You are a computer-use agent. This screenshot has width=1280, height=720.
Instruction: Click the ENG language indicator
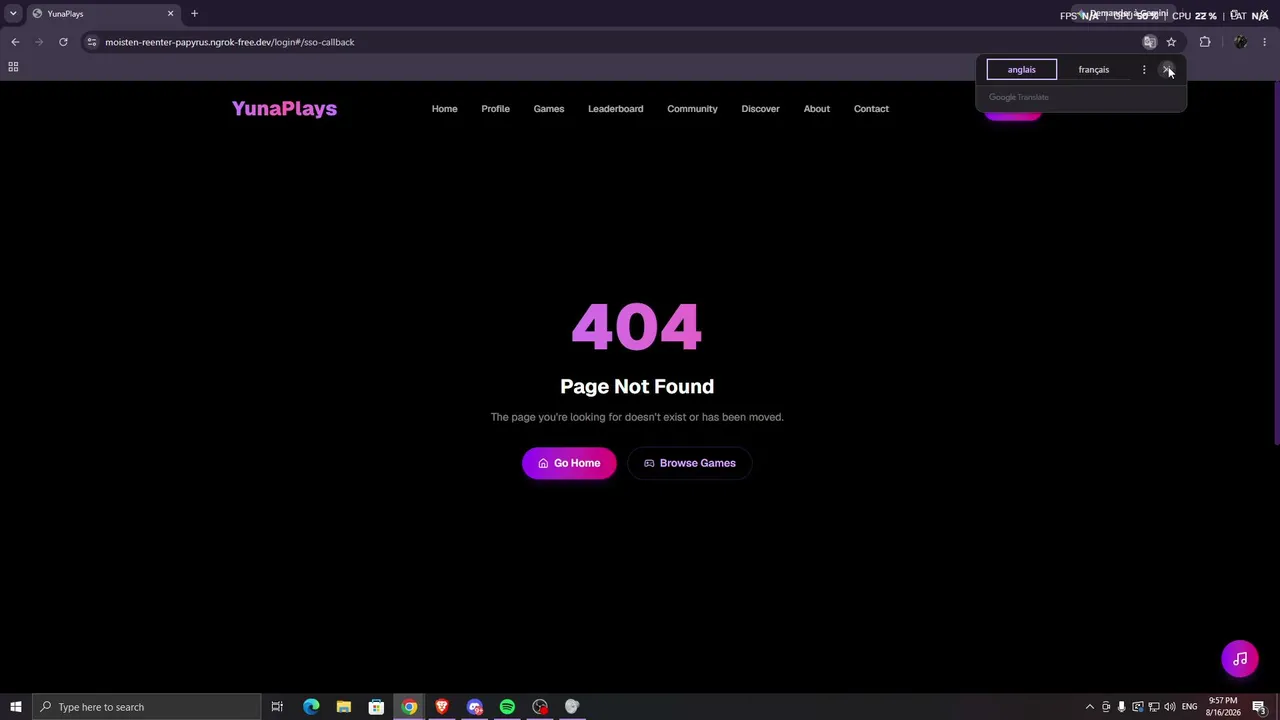pyautogui.click(x=1189, y=707)
